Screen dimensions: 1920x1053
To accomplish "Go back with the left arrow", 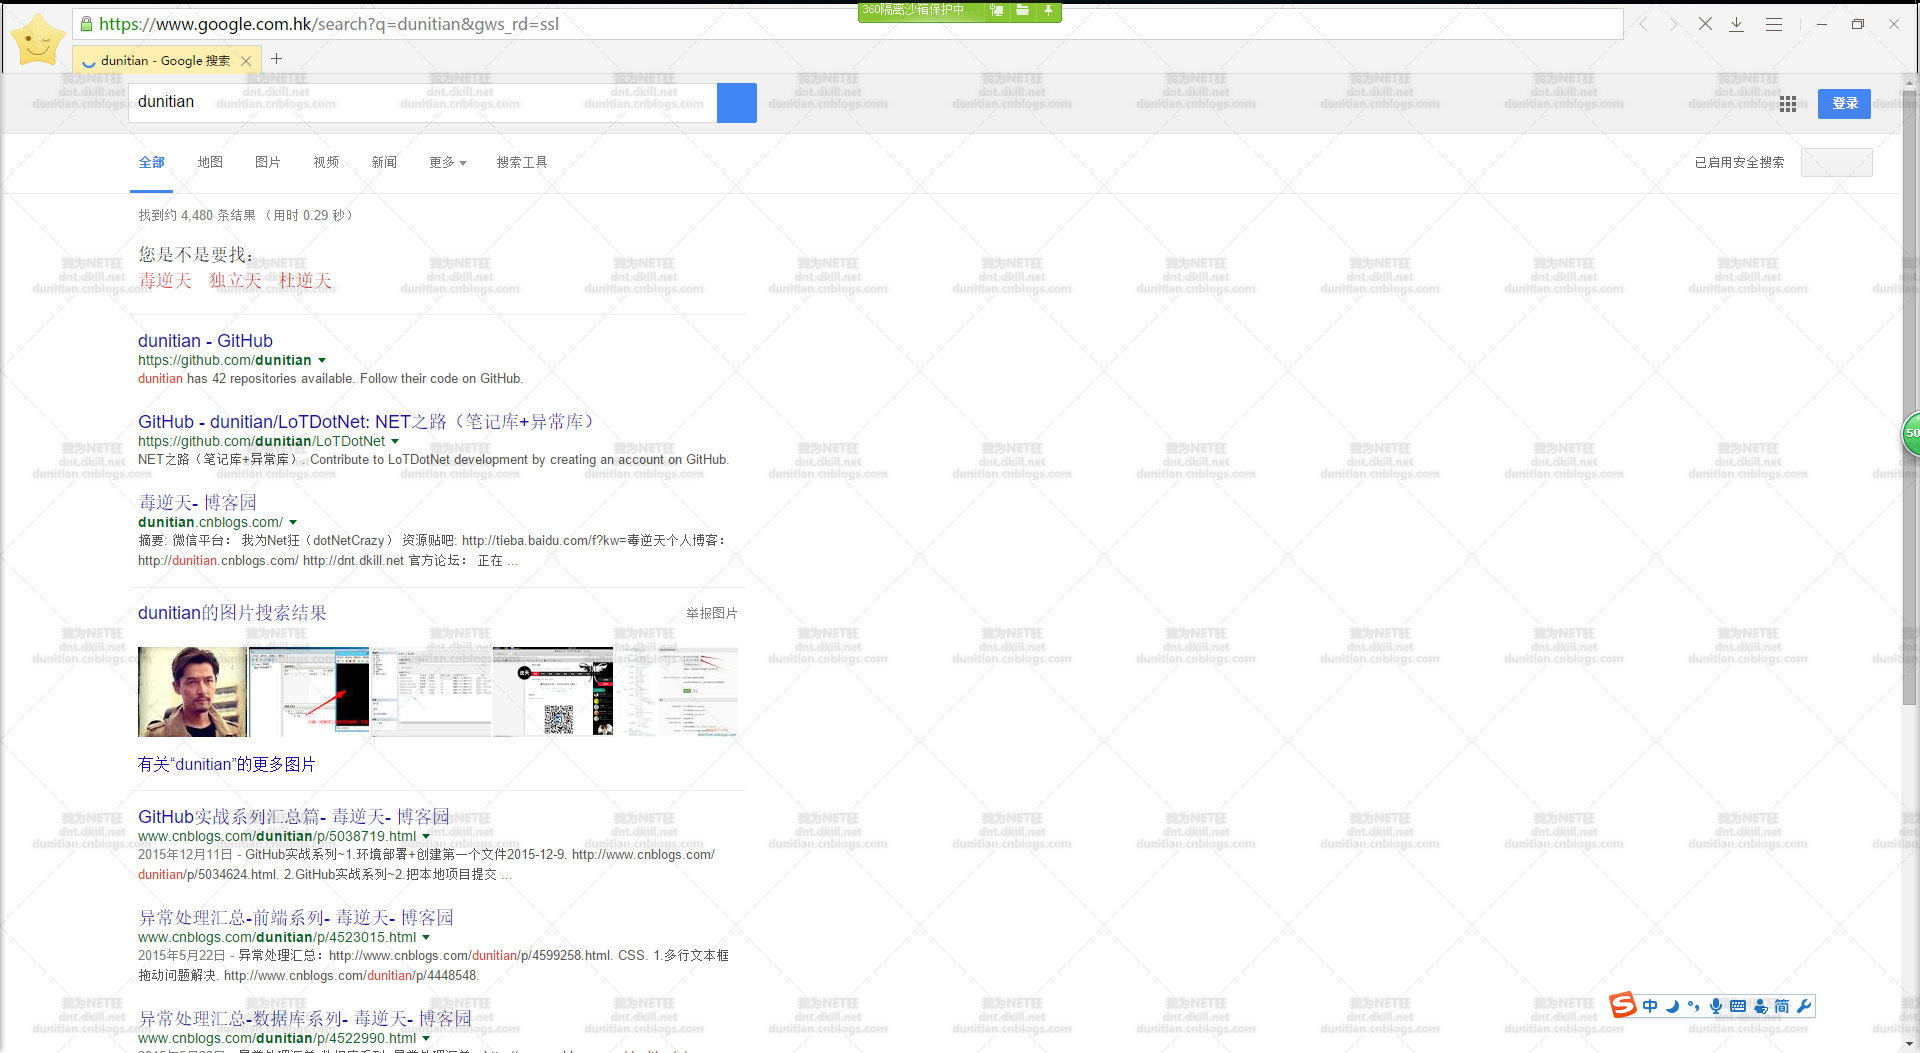I will coord(1643,24).
